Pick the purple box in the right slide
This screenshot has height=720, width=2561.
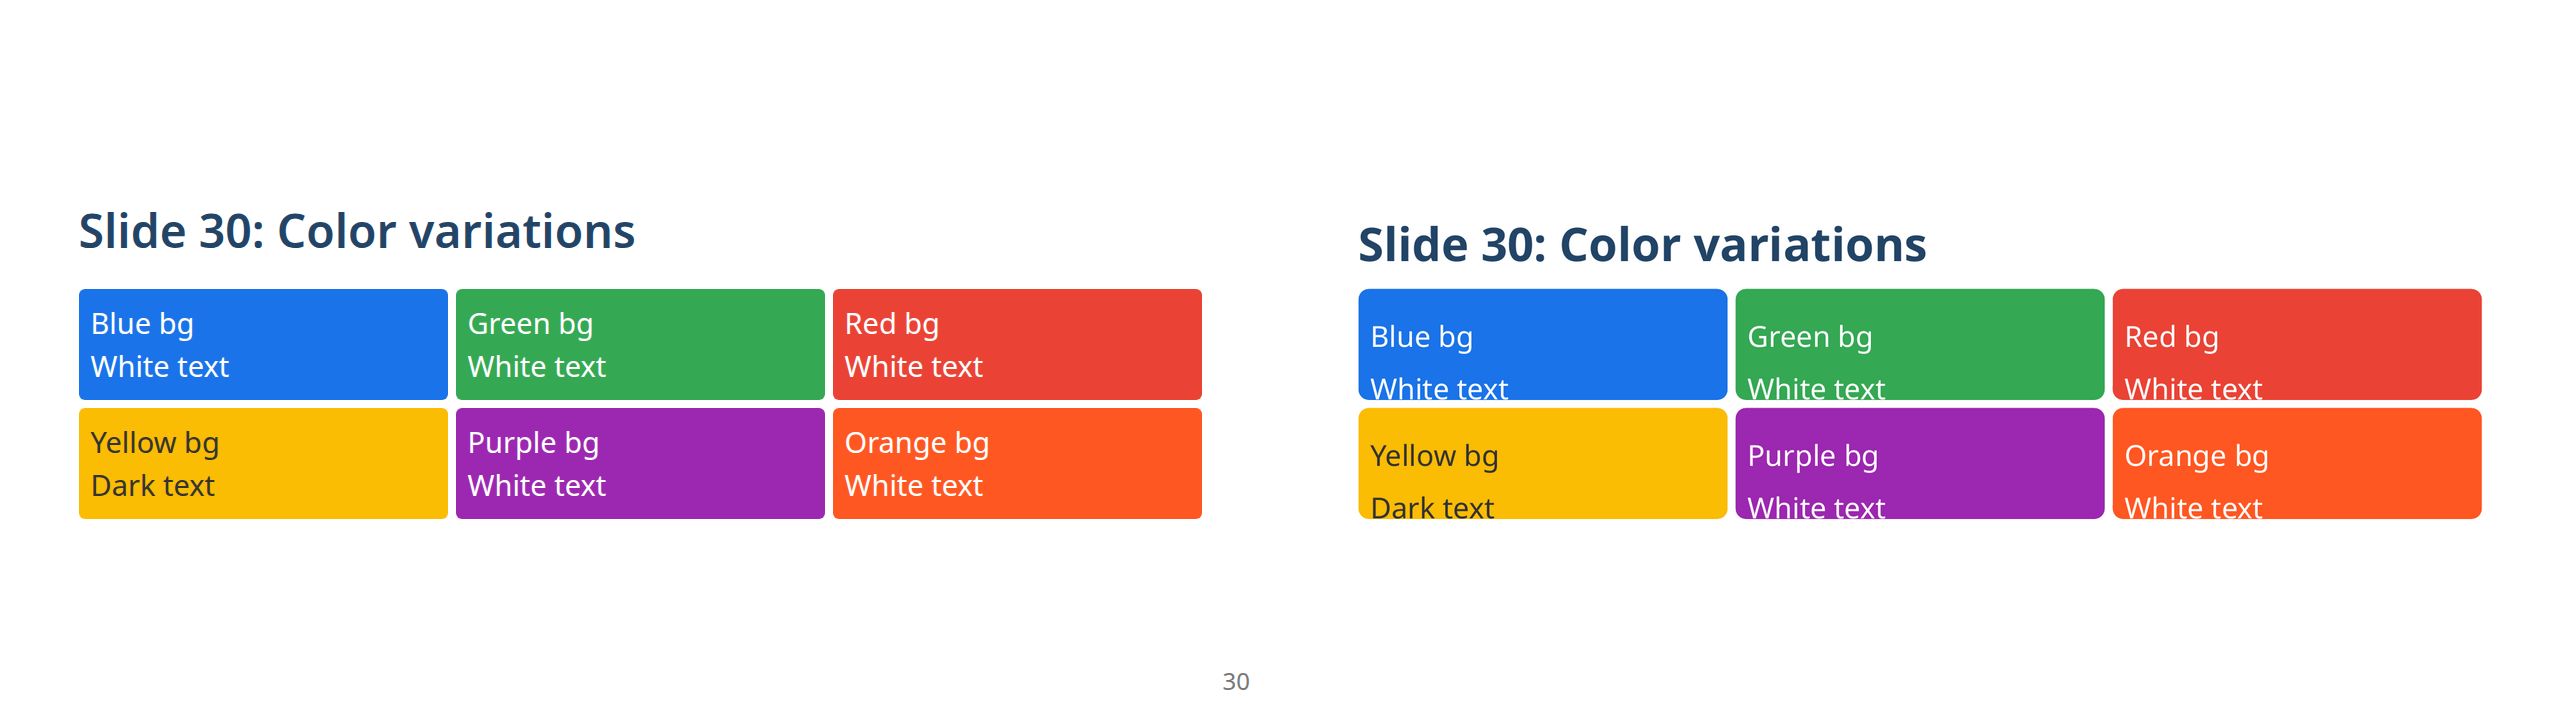click(x=1919, y=463)
